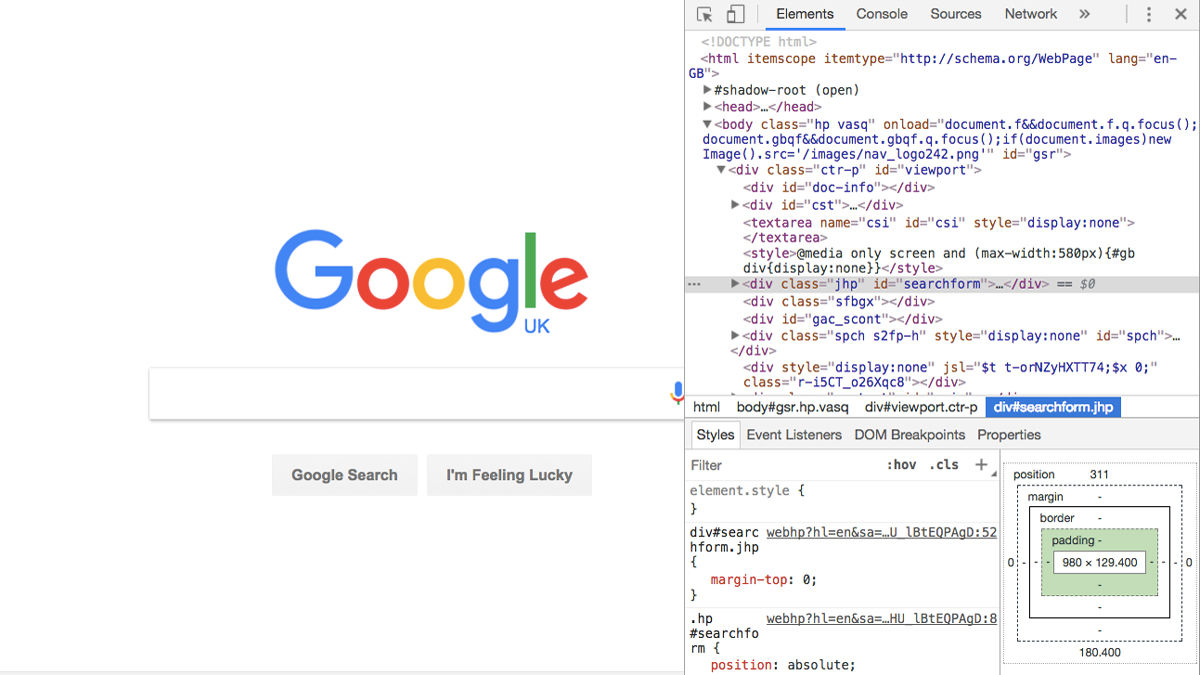
Task: Click the I'm Feeling Lucky button
Action: click(509, 475)
